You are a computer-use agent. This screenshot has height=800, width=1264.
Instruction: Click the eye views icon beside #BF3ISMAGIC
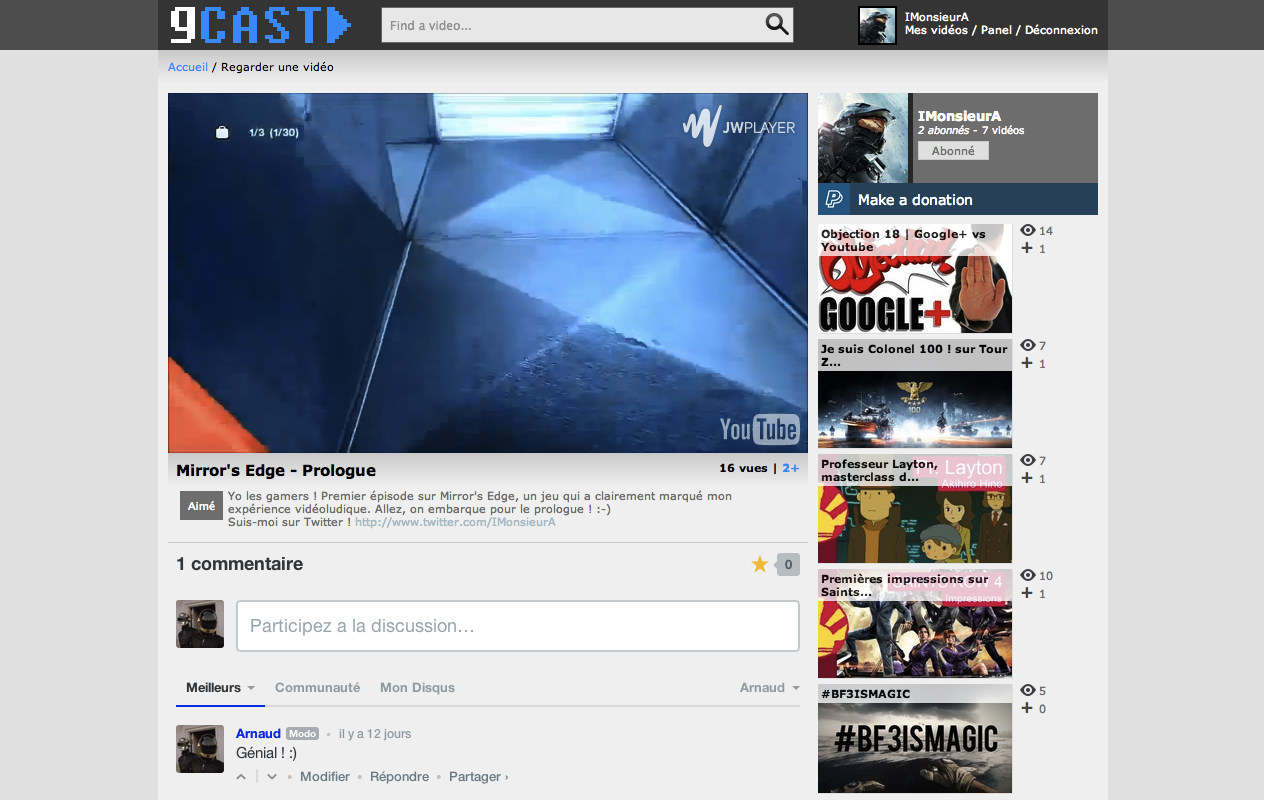coord(1027,690)
